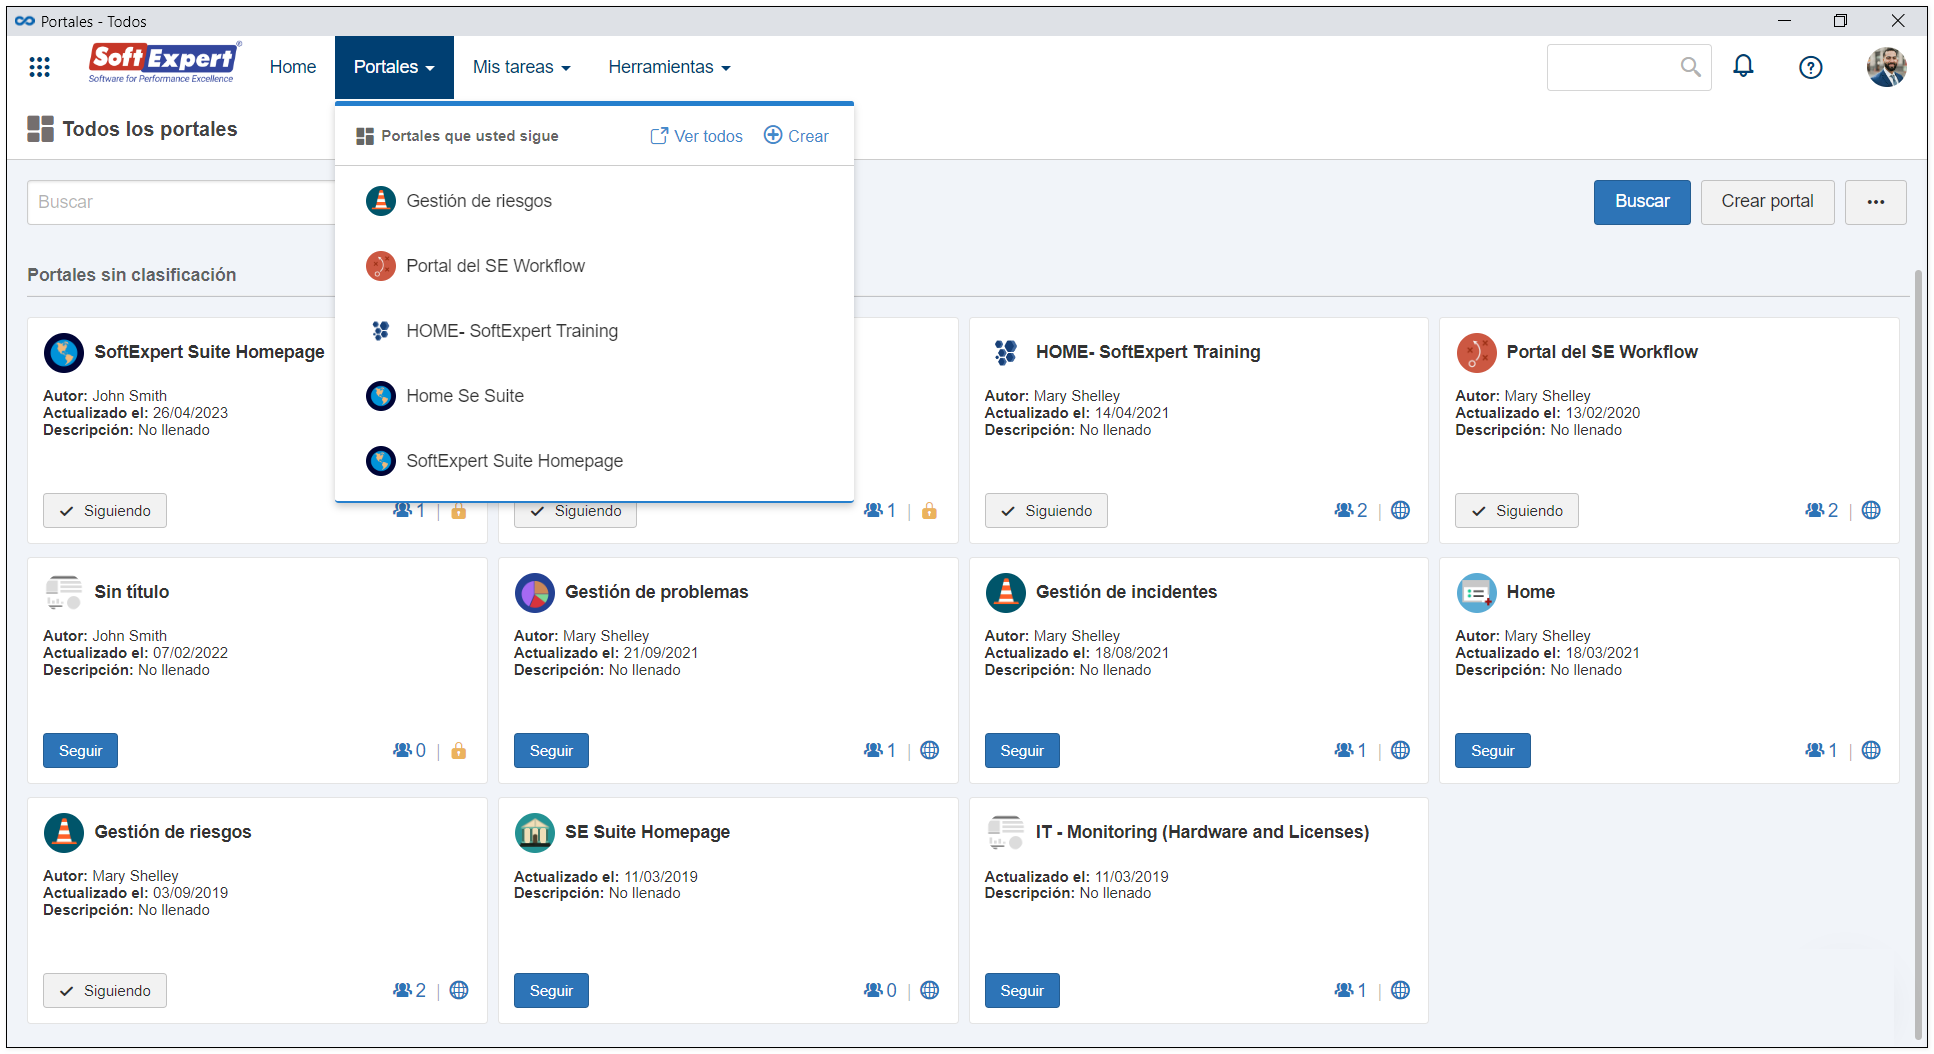Open the more options ellipsis button
This screenshot has height=1054, width=1934.
click(x=1875, y=202)
